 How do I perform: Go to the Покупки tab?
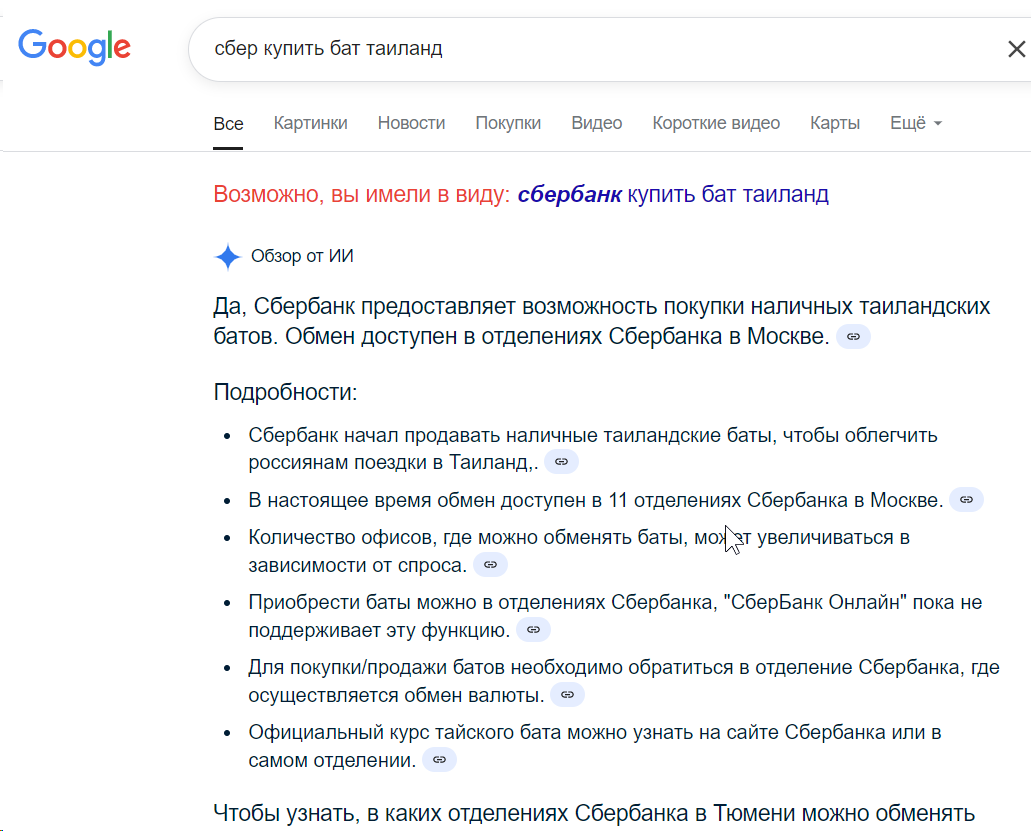point(508,123)
